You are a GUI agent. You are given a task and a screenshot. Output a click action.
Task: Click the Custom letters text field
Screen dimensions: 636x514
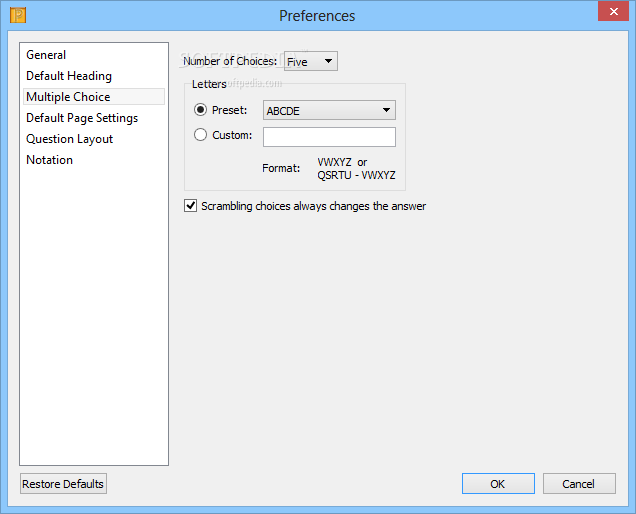coord(329,137)
